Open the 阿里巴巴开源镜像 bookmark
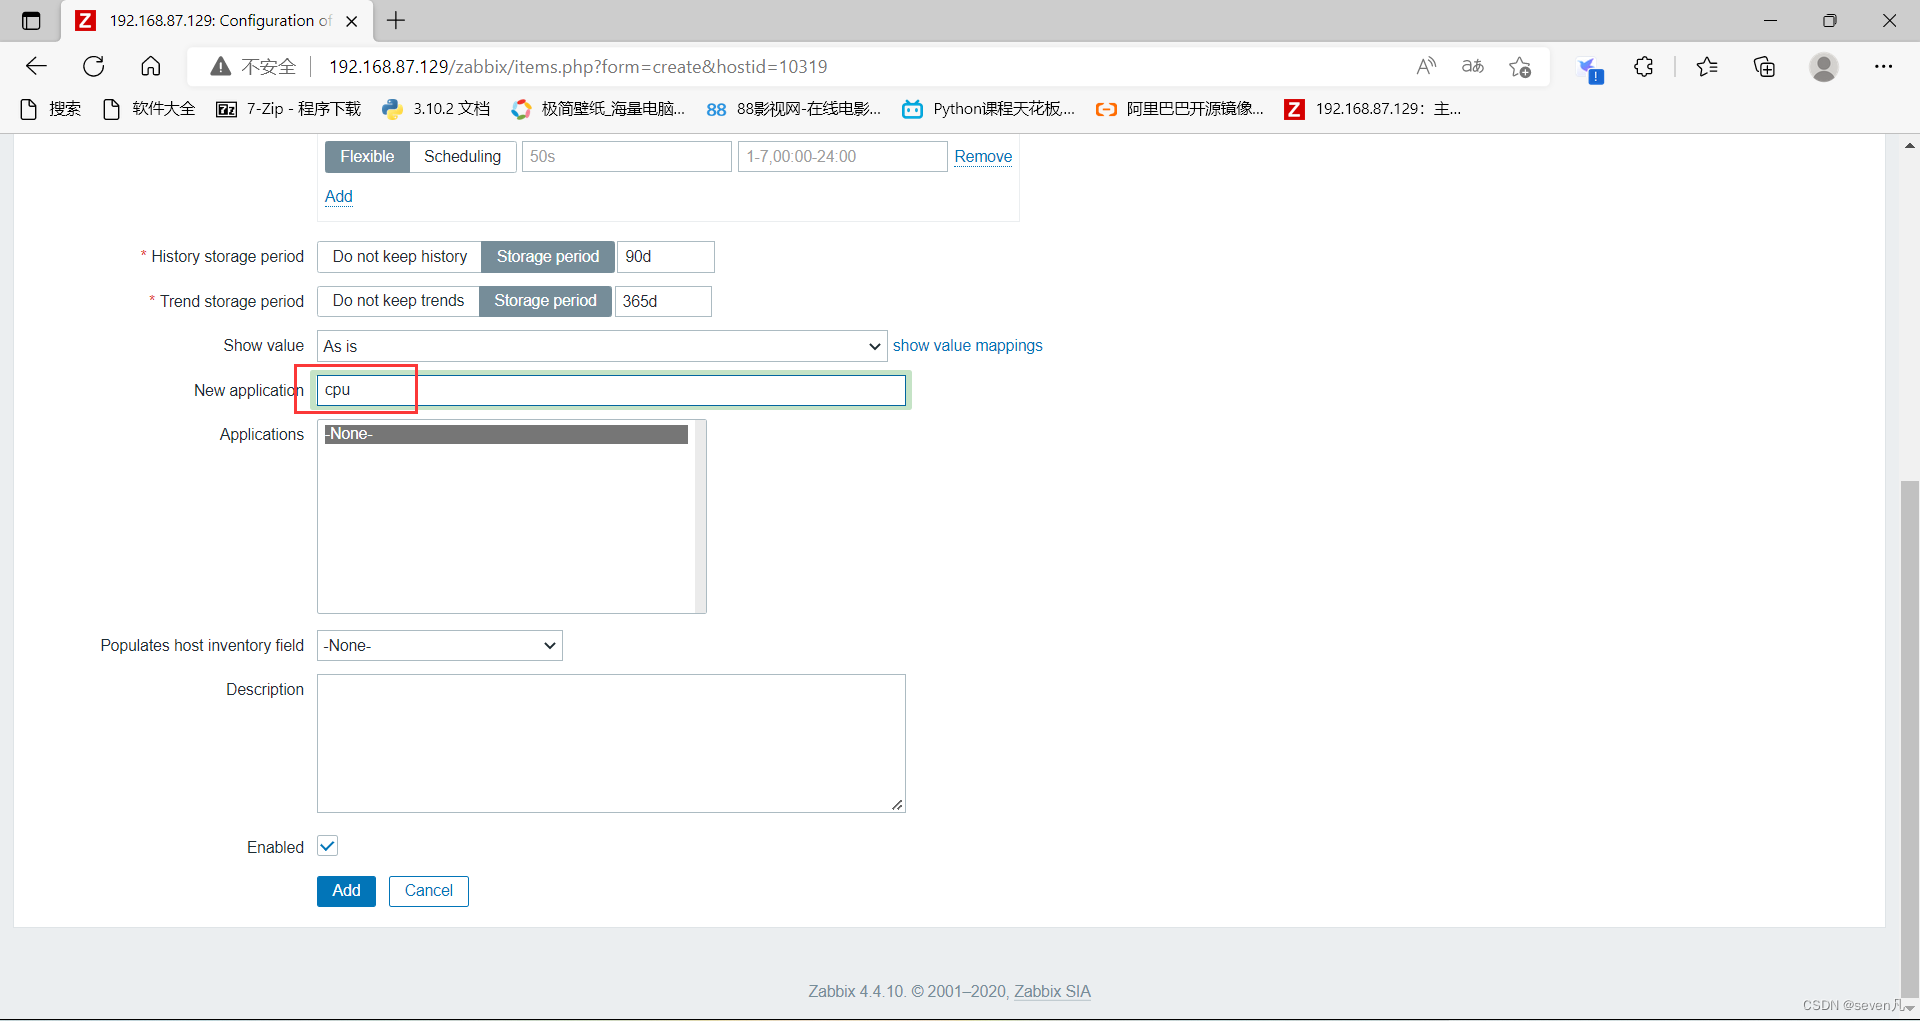 [1179, 109]
